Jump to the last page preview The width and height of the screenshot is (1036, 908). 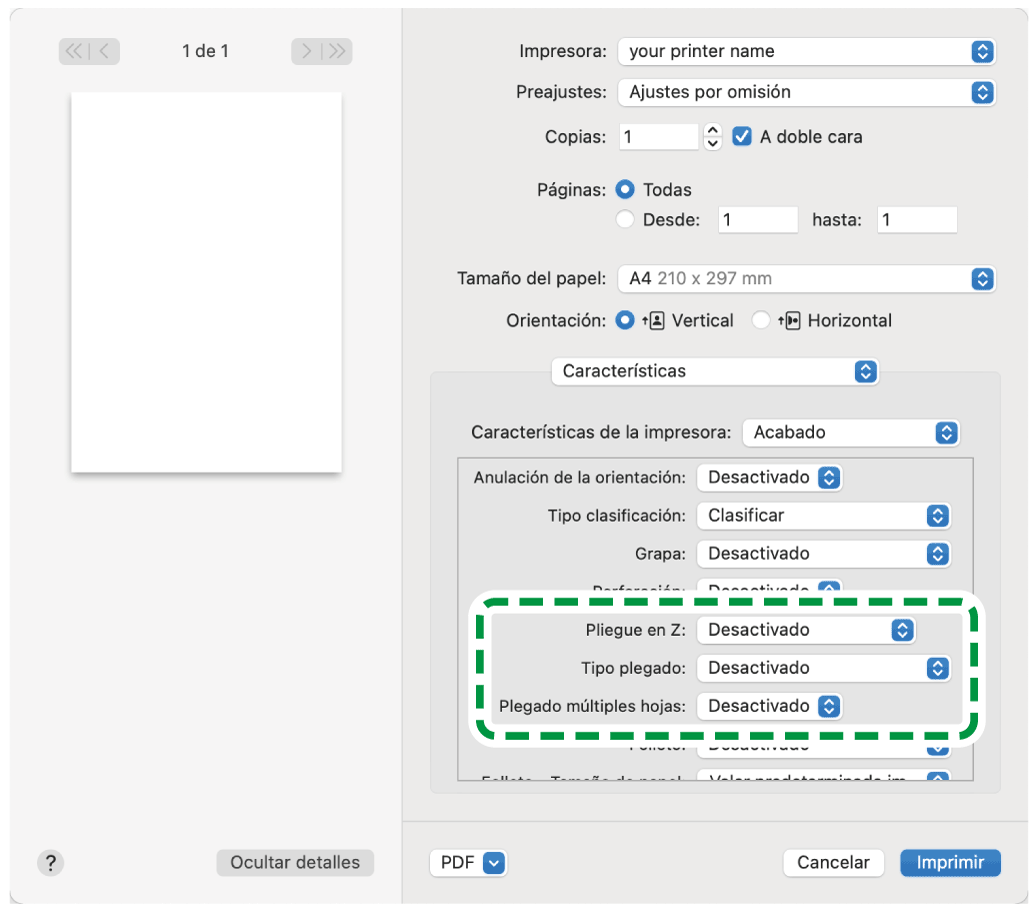click(x=337, y=51)
